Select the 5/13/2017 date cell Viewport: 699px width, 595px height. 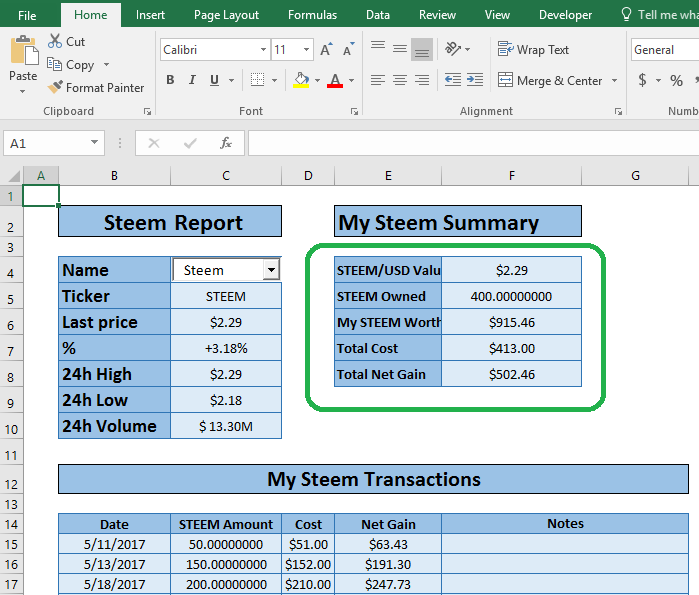tap(115, 564)
